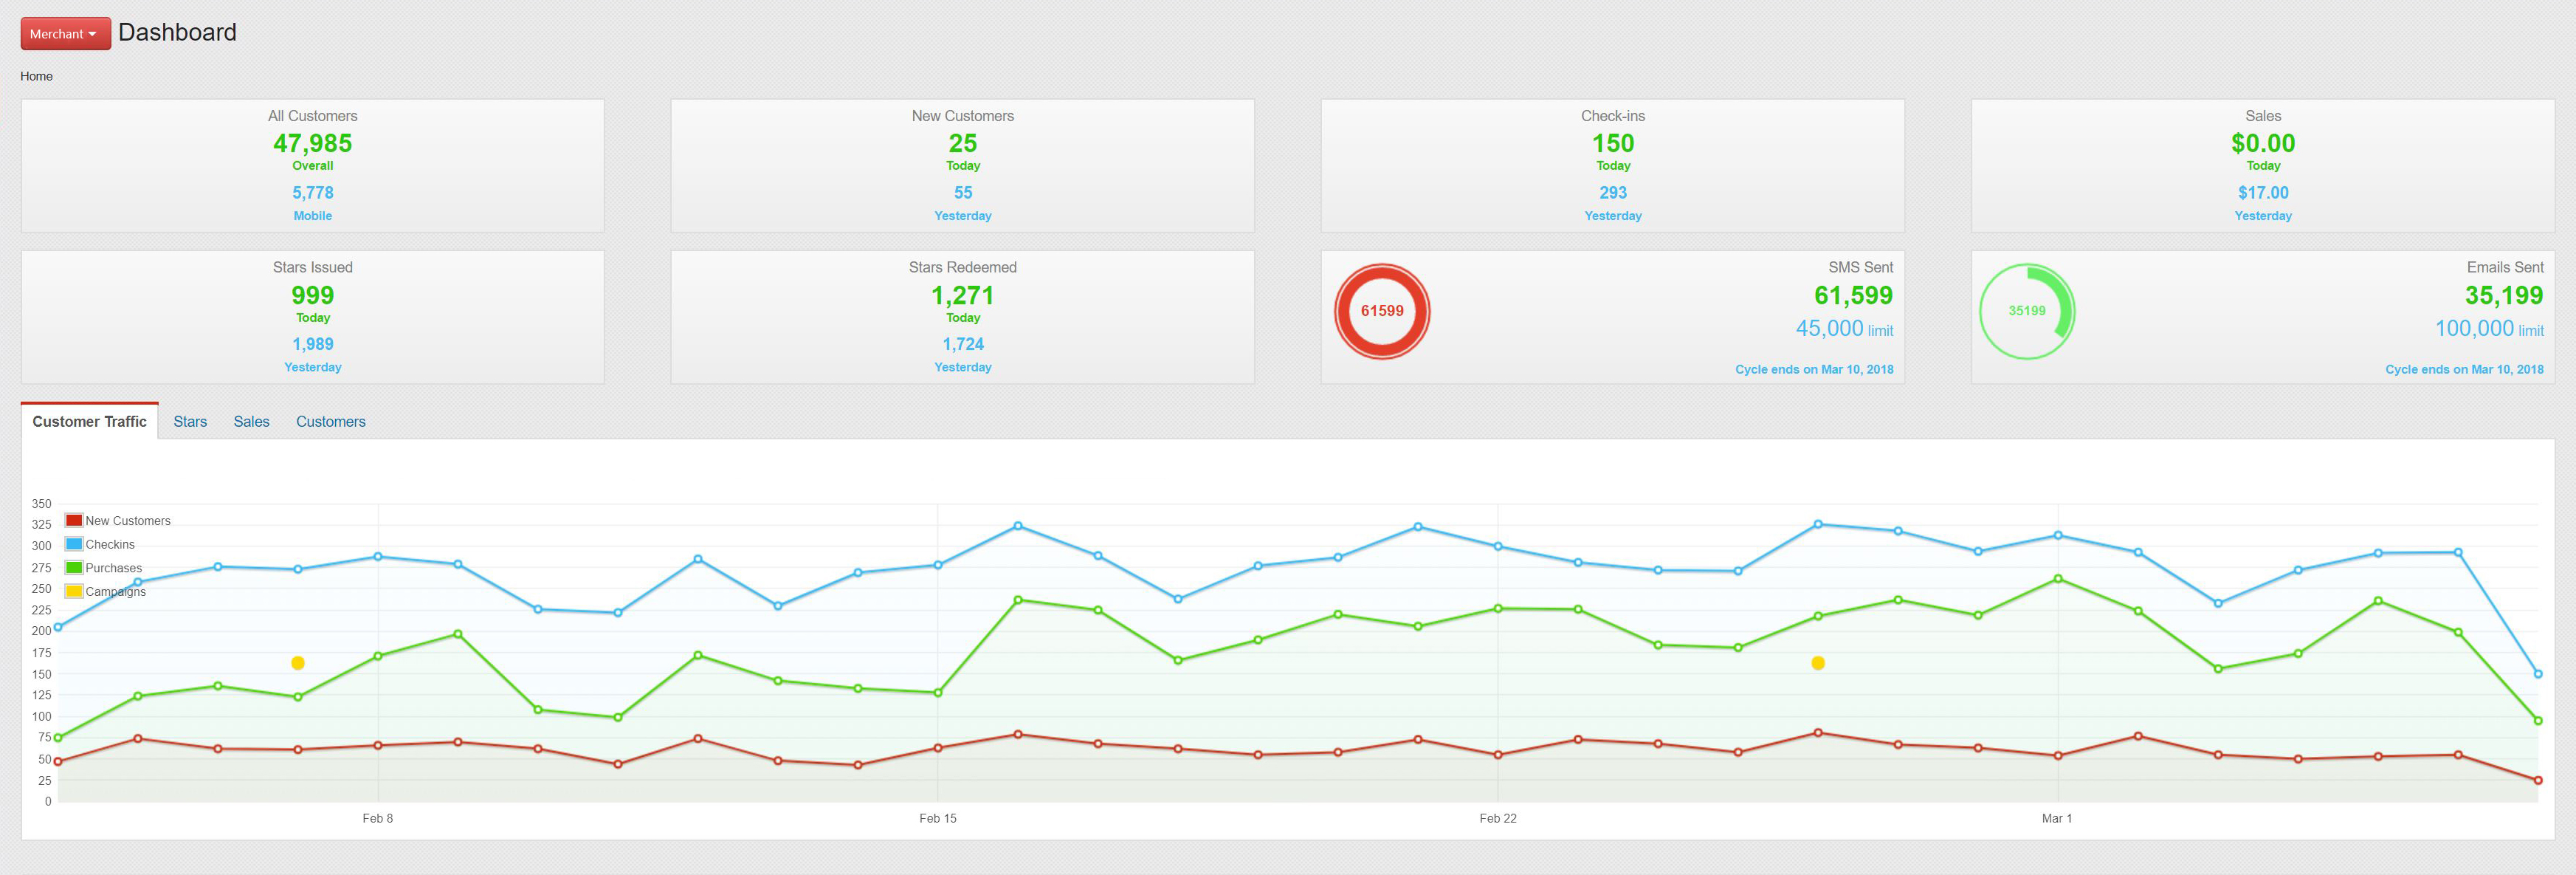Click the Sales yesterday amount $17.00

click(x=2262, y=193)
